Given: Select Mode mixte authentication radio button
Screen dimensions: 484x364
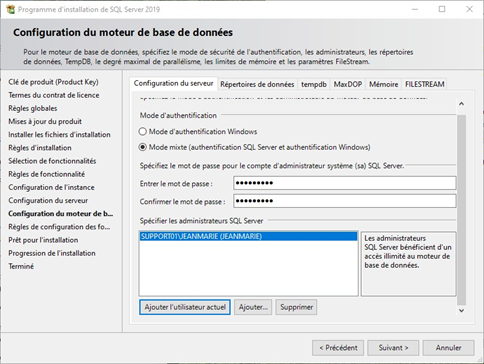Looking at the screenshot, I should click(143, 147).
